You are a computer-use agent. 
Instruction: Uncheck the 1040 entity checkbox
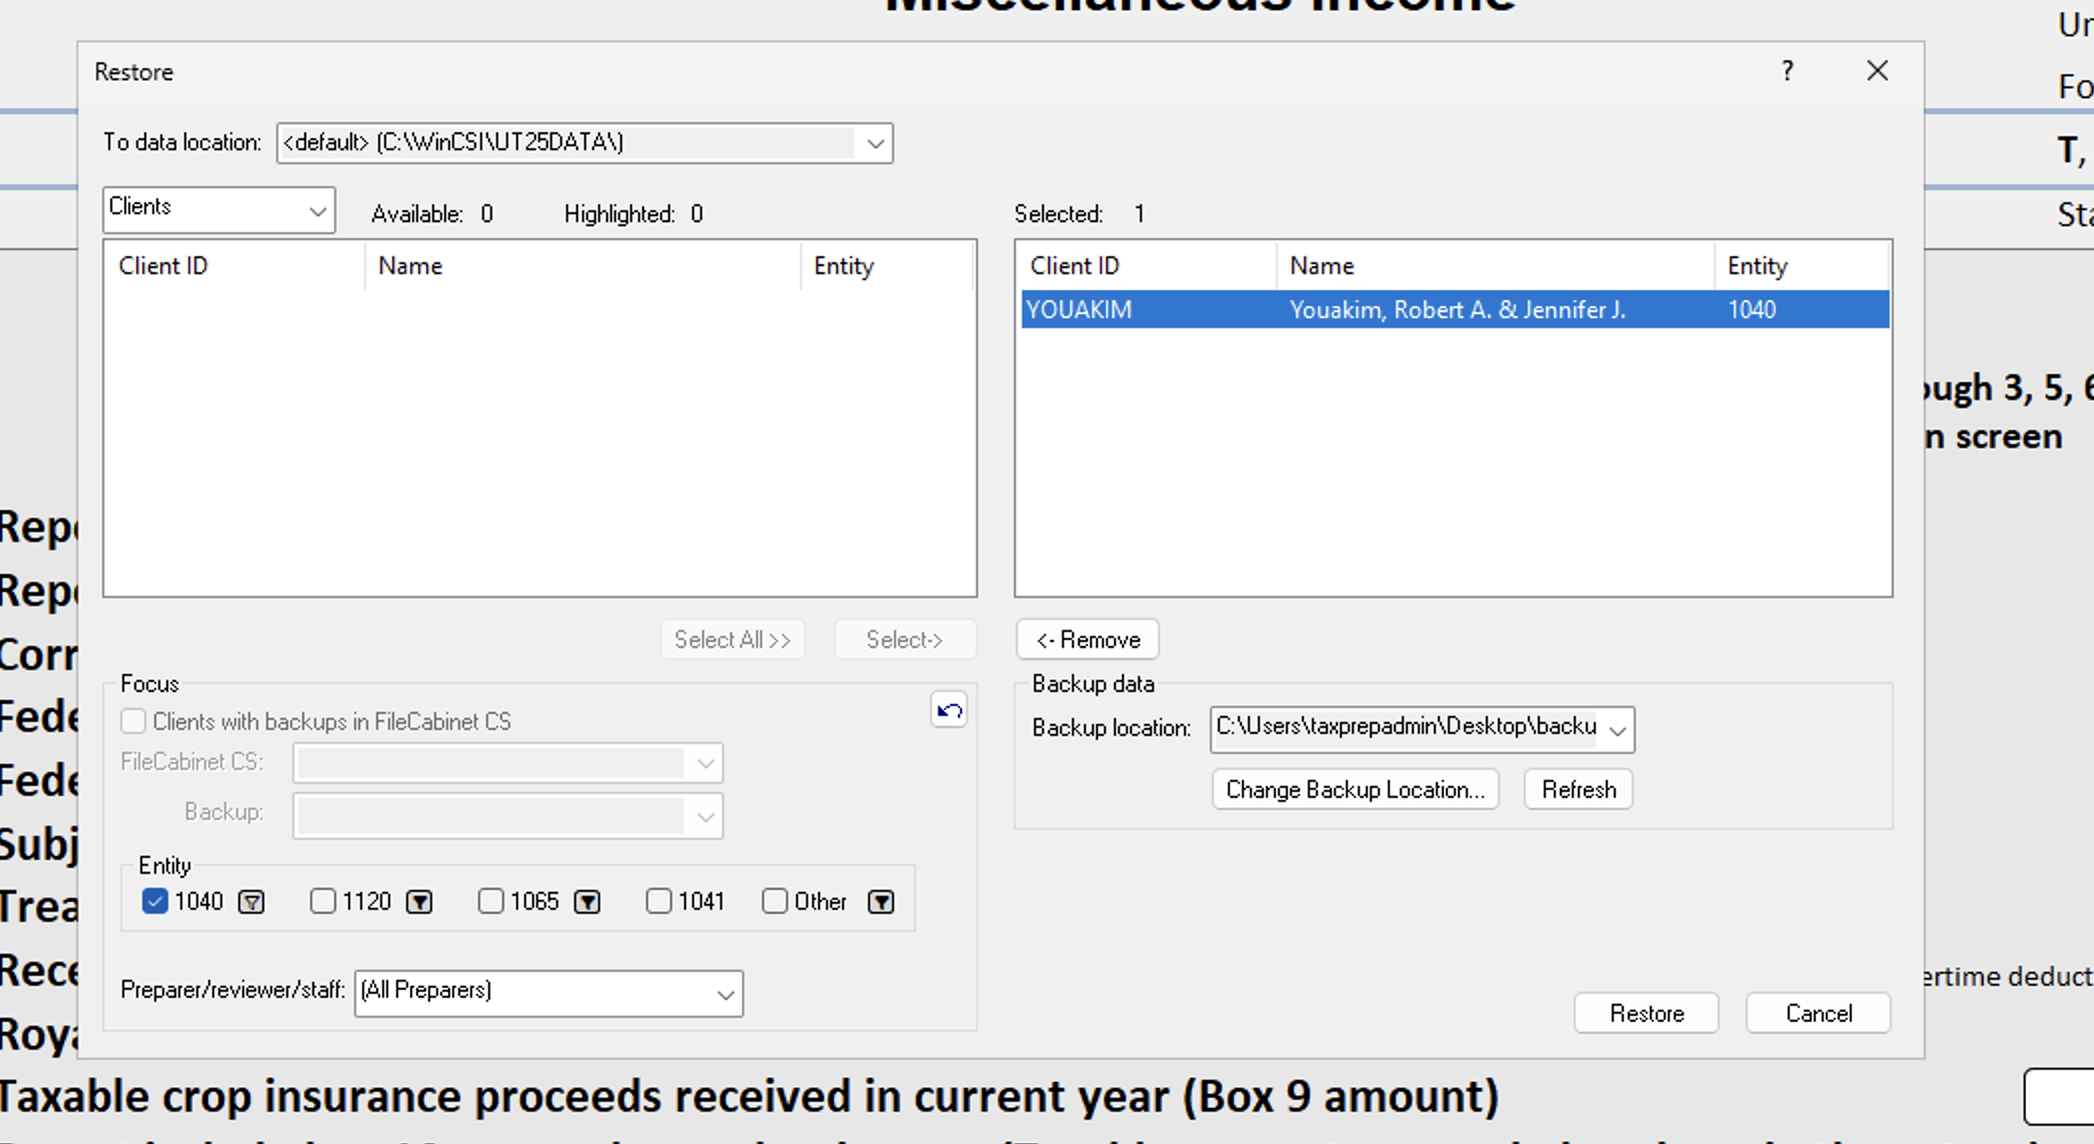[155, 902]
